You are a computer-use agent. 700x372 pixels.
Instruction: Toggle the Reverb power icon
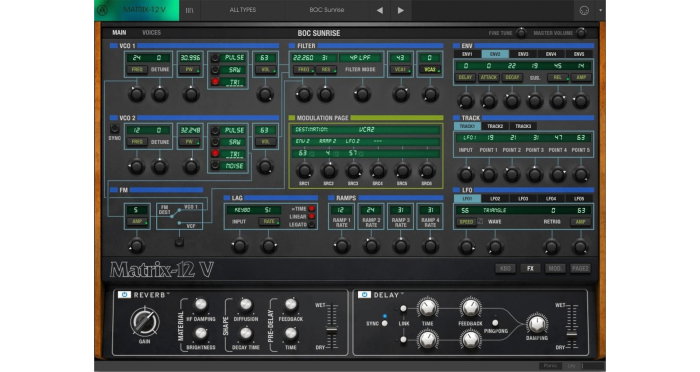click(124, 295)
